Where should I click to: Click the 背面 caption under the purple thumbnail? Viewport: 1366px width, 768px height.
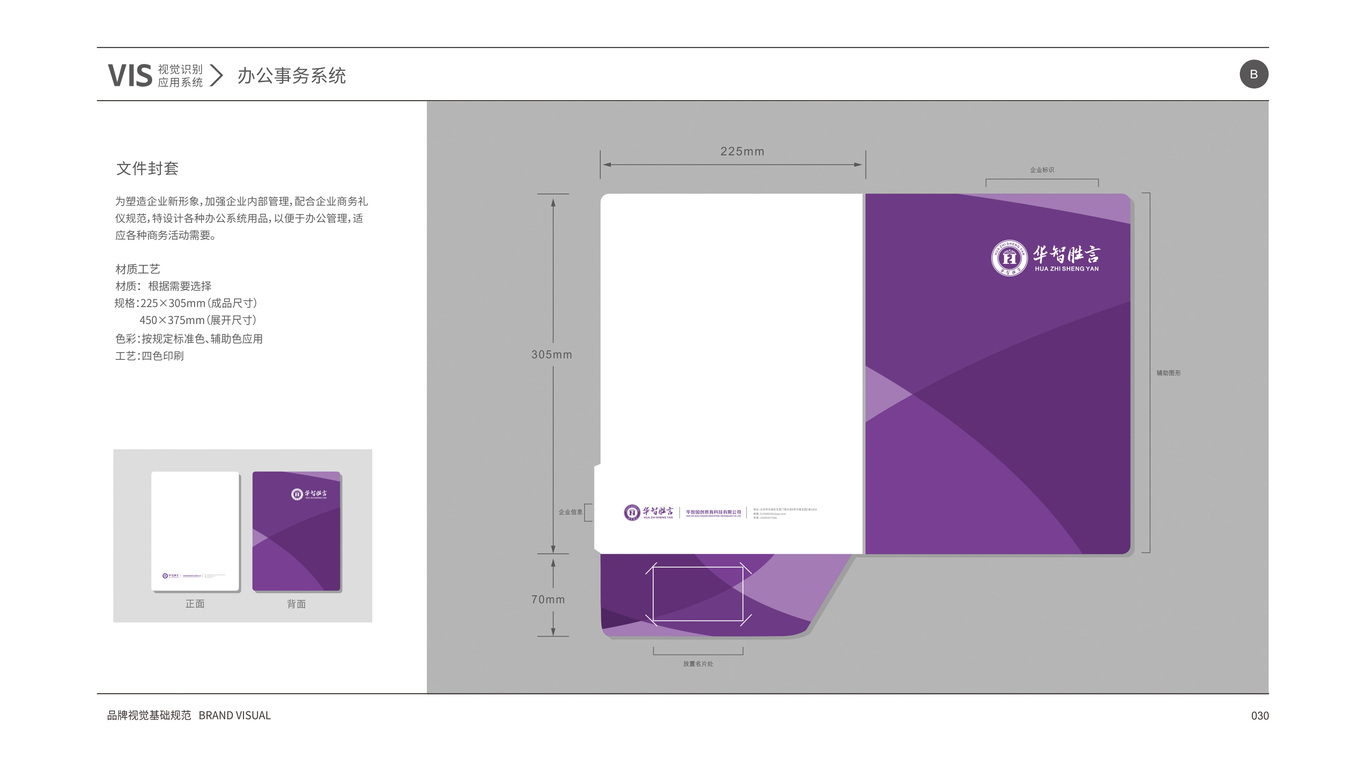click(296, 604)
